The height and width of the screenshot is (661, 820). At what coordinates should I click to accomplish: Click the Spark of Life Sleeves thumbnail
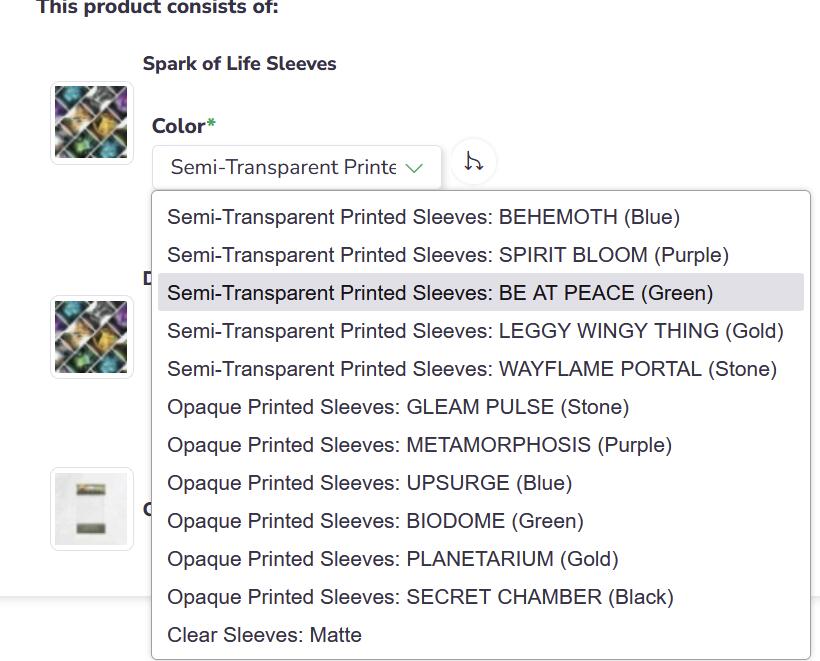coord(92,123)
